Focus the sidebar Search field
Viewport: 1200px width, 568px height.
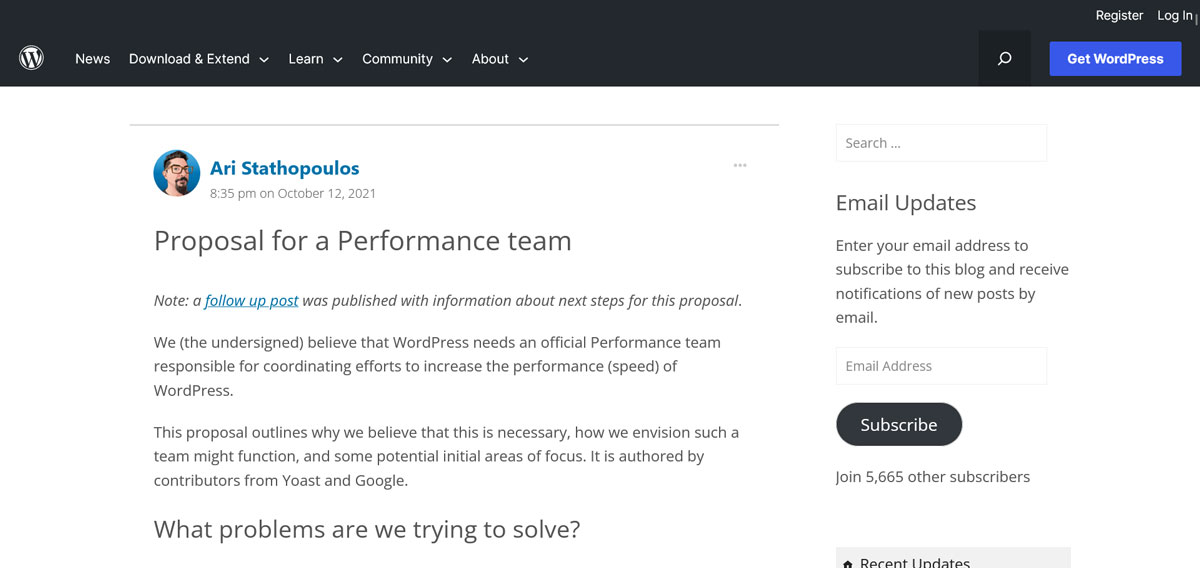[x=940, y=143]
